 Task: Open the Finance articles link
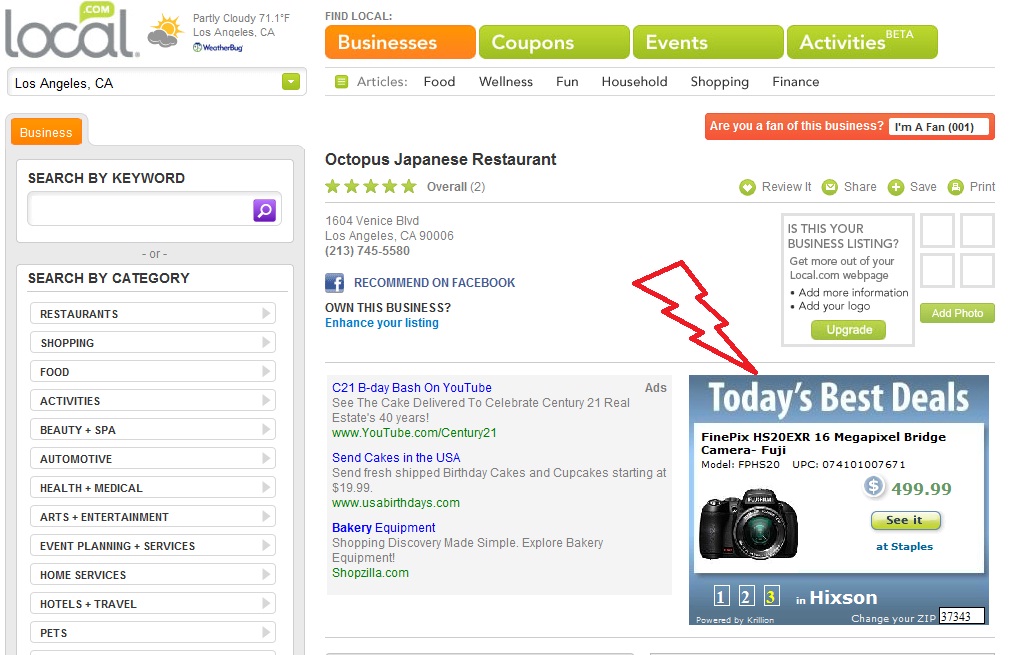(795, 81)
